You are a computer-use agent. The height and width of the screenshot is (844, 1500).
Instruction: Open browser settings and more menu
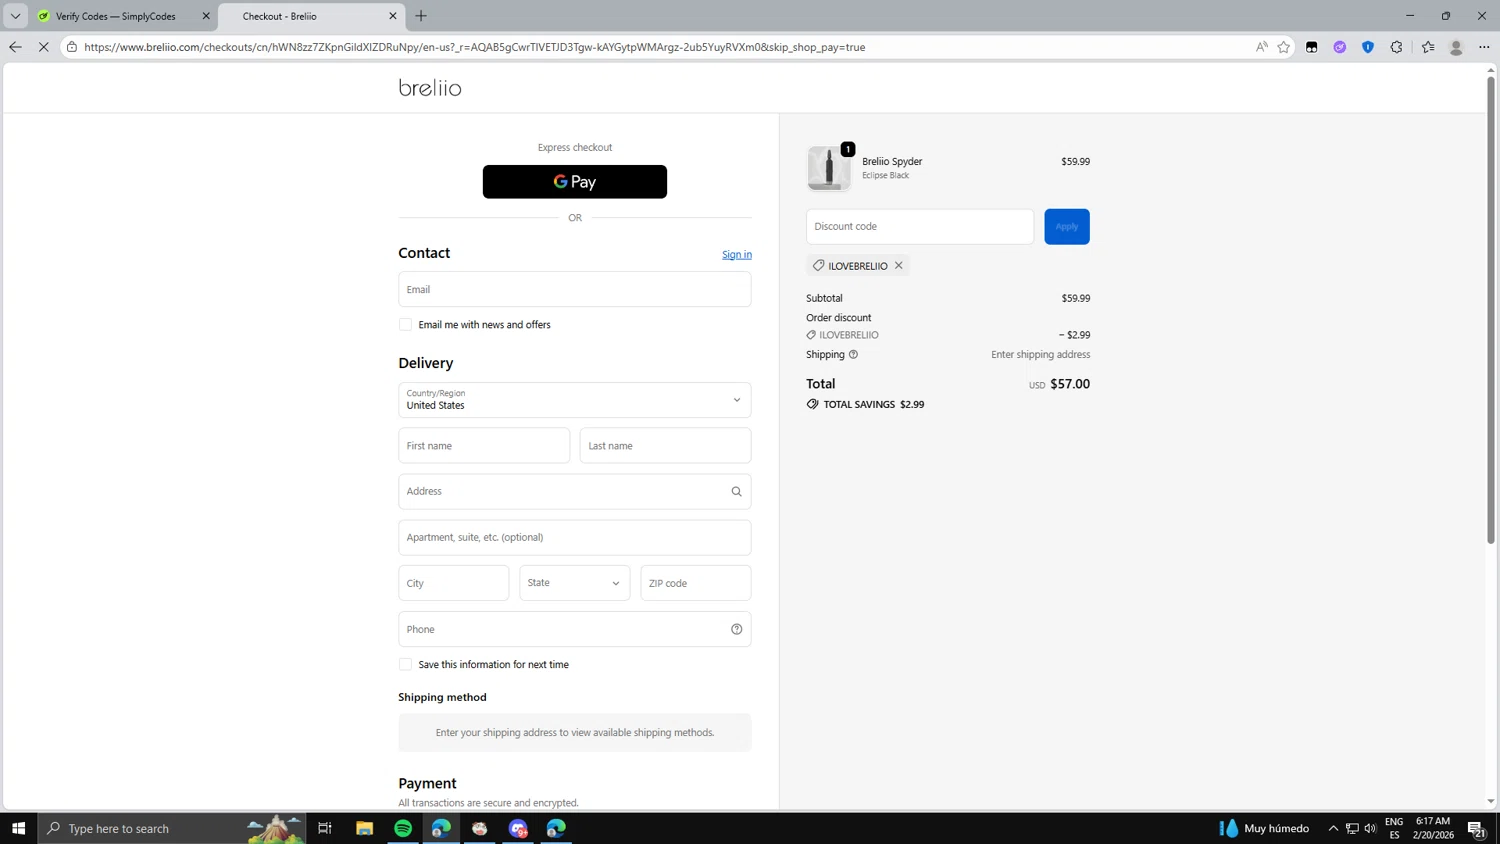(1484, 47)
